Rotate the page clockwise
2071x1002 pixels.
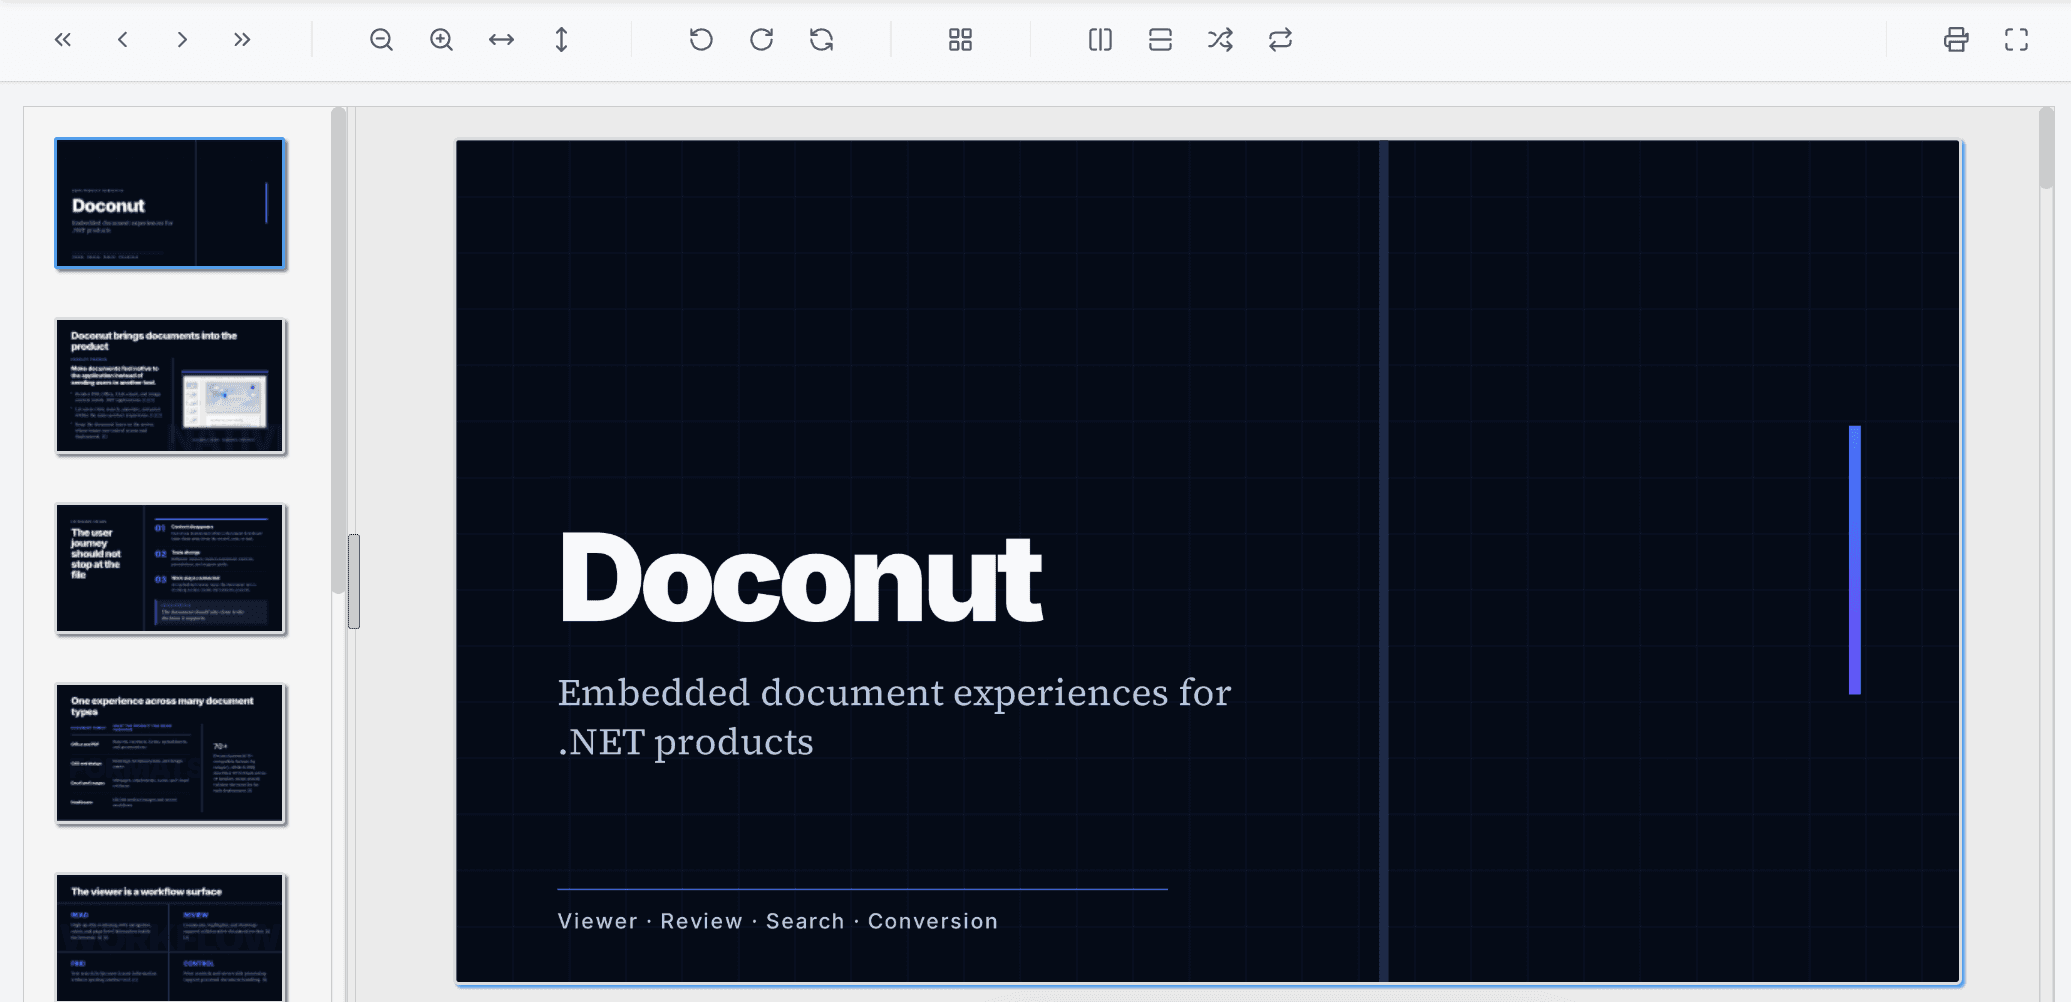[761, 40]
